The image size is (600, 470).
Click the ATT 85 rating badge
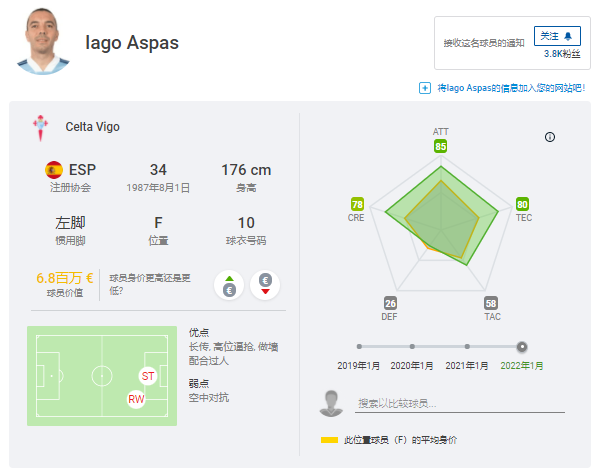click(x=441, y=146)
